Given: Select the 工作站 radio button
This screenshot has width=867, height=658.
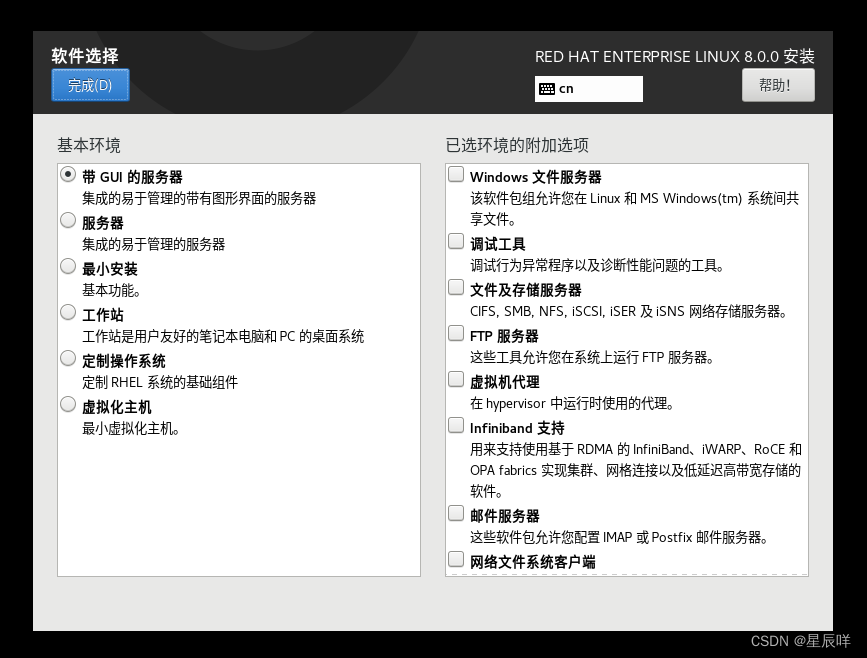Looking at the screenshot, I should (x=68, y=312).
